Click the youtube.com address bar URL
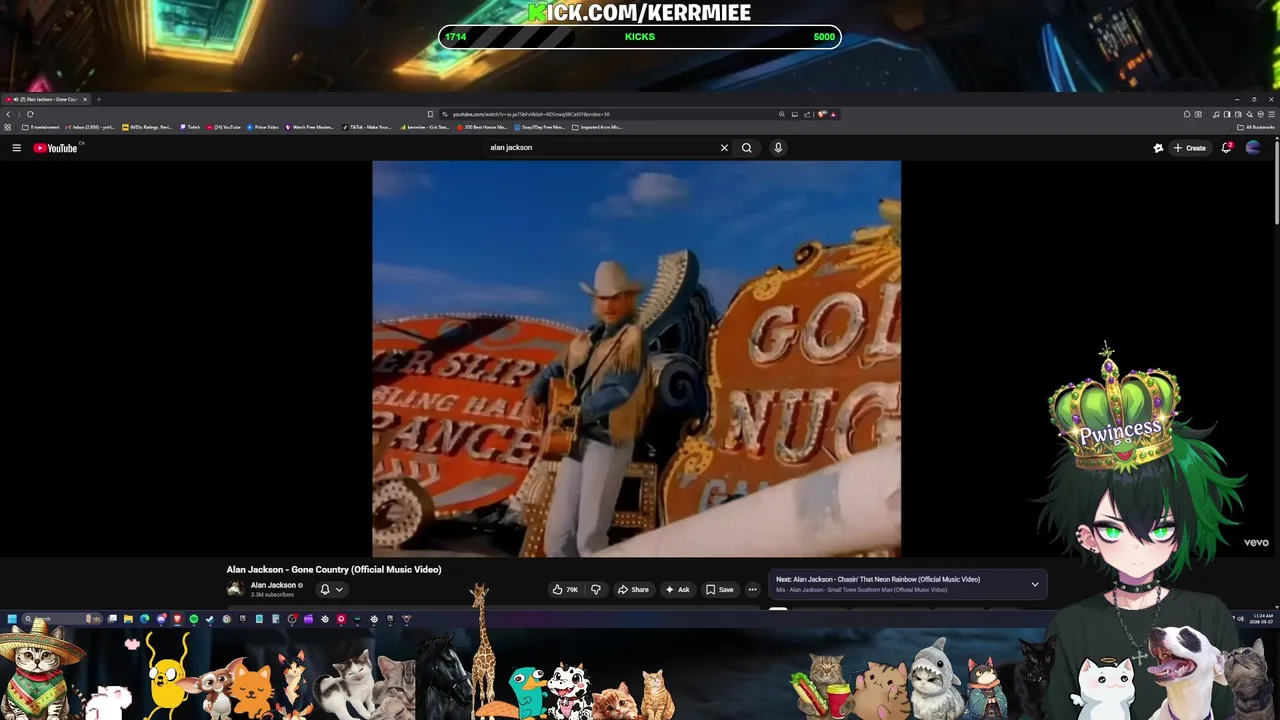This screenshot has height=720, width=1280. coord(531,114)
